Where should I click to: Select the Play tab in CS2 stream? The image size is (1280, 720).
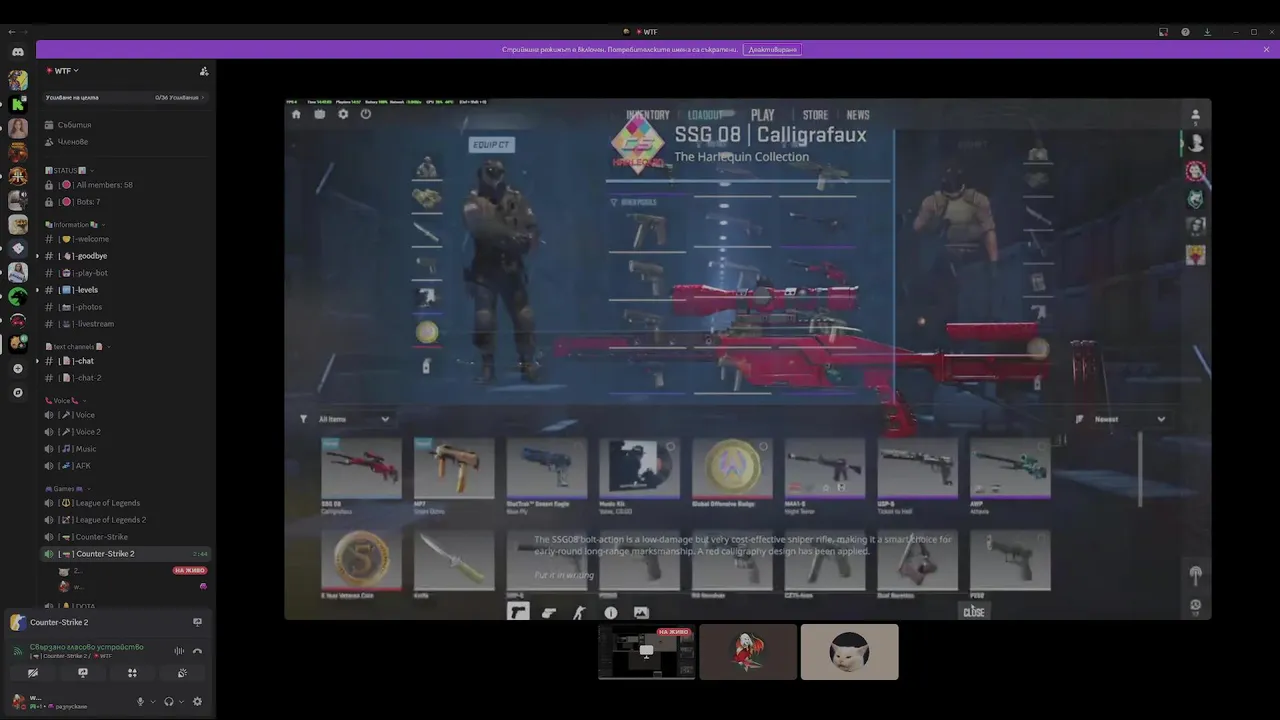[763, 115]
